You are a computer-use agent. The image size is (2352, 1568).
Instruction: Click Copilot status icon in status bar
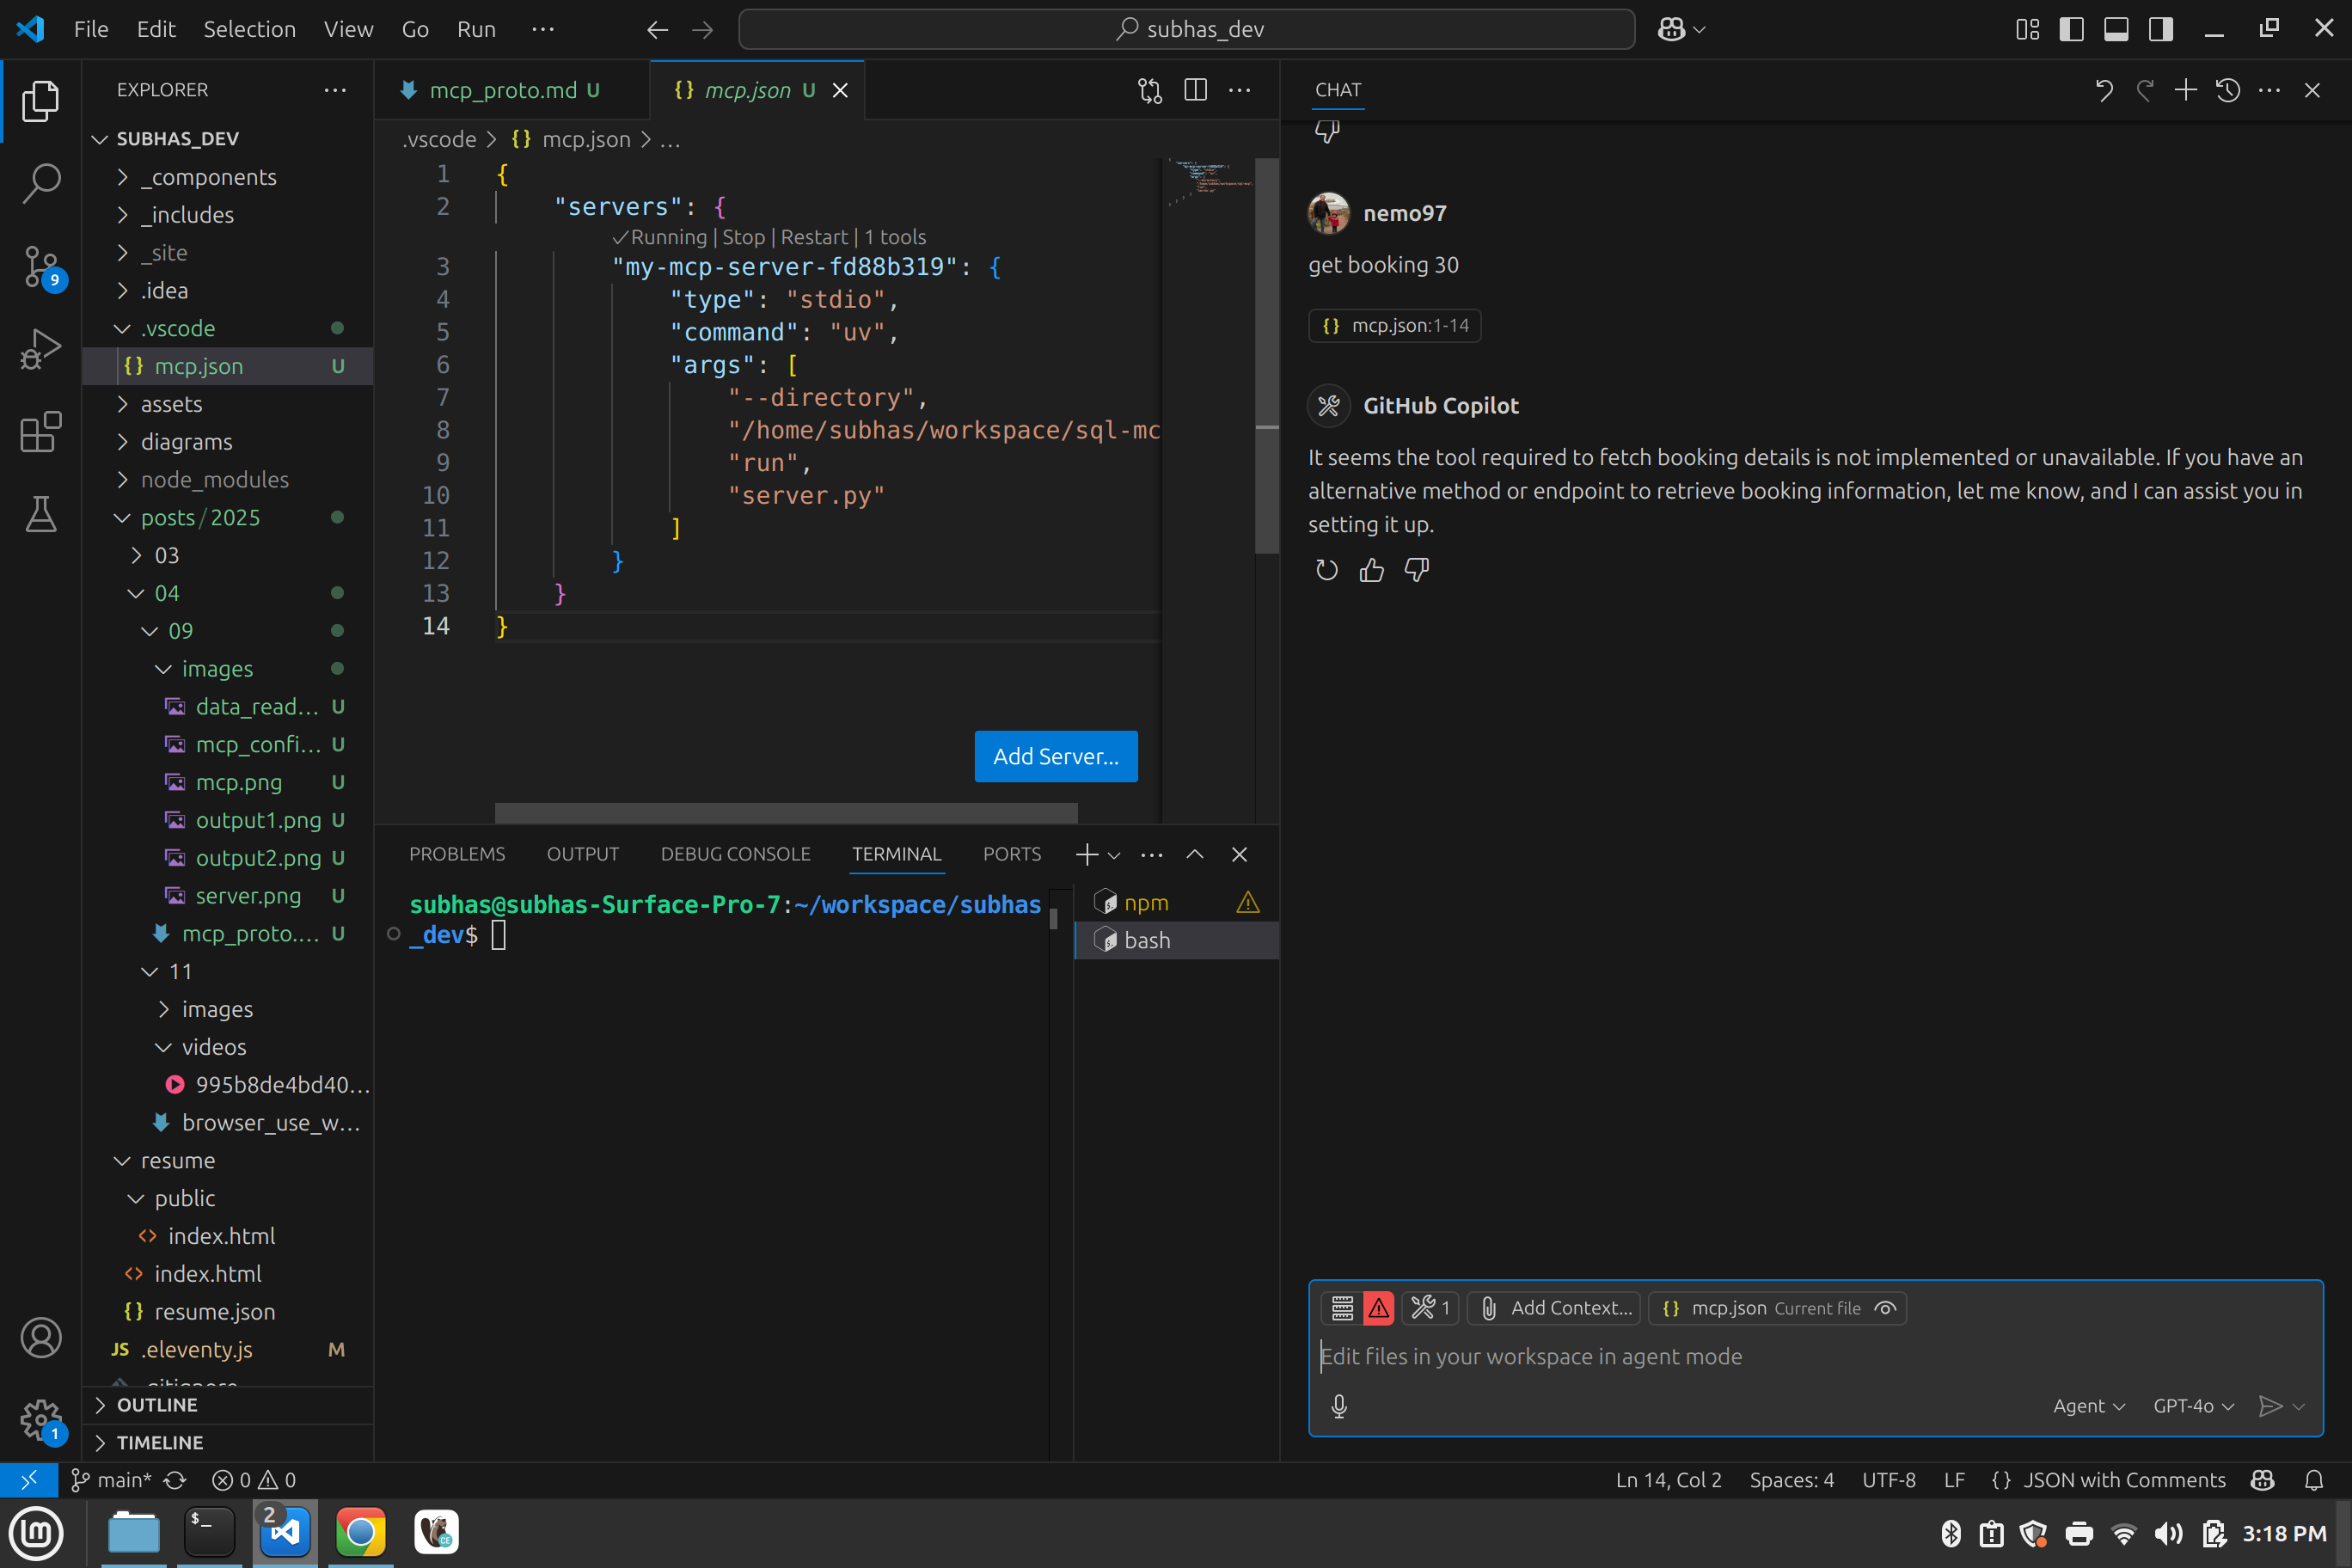click(x=2262, y=1480)
